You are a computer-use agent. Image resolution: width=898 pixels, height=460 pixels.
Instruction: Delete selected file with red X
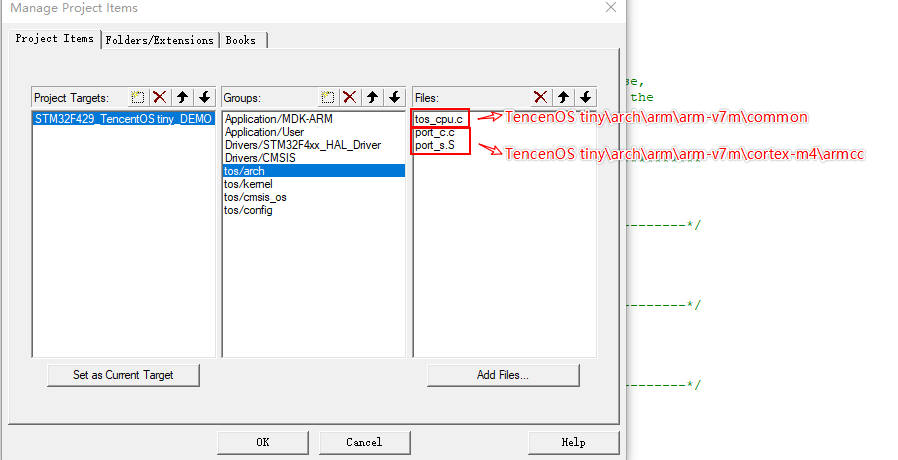point(541,97)
